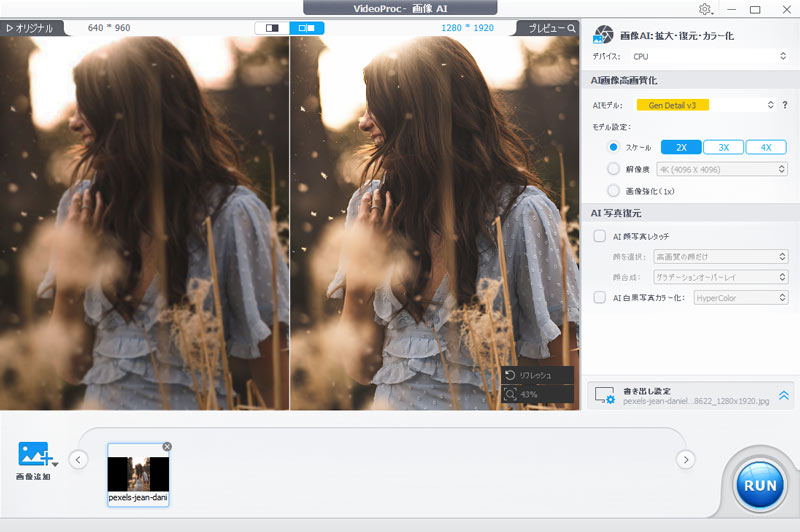This screenshot has height=532, width=800.
Task: Click the 書き出し設定 monitor gear icon
Action: pyautogui.click(x=605, y=395)
